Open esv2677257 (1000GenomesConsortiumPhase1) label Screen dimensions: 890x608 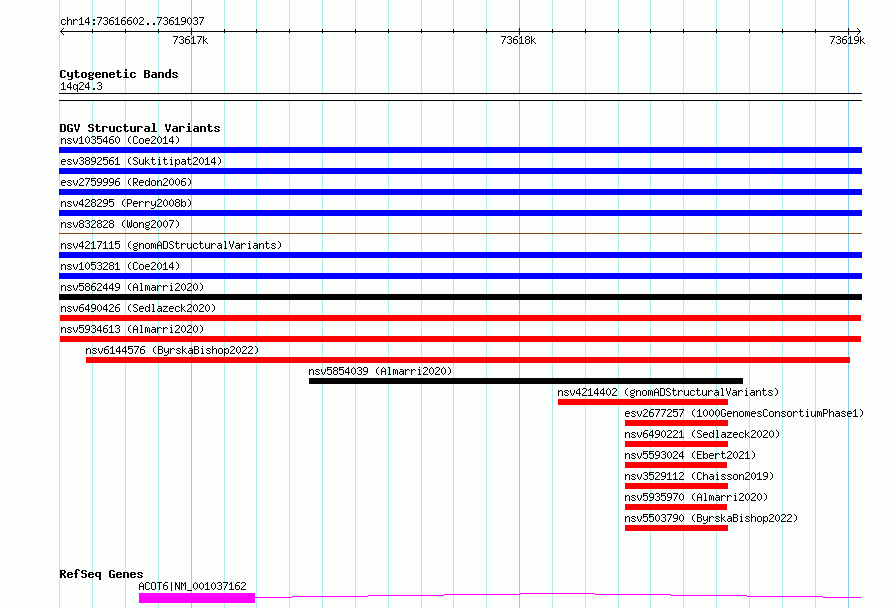click(744, 413)
